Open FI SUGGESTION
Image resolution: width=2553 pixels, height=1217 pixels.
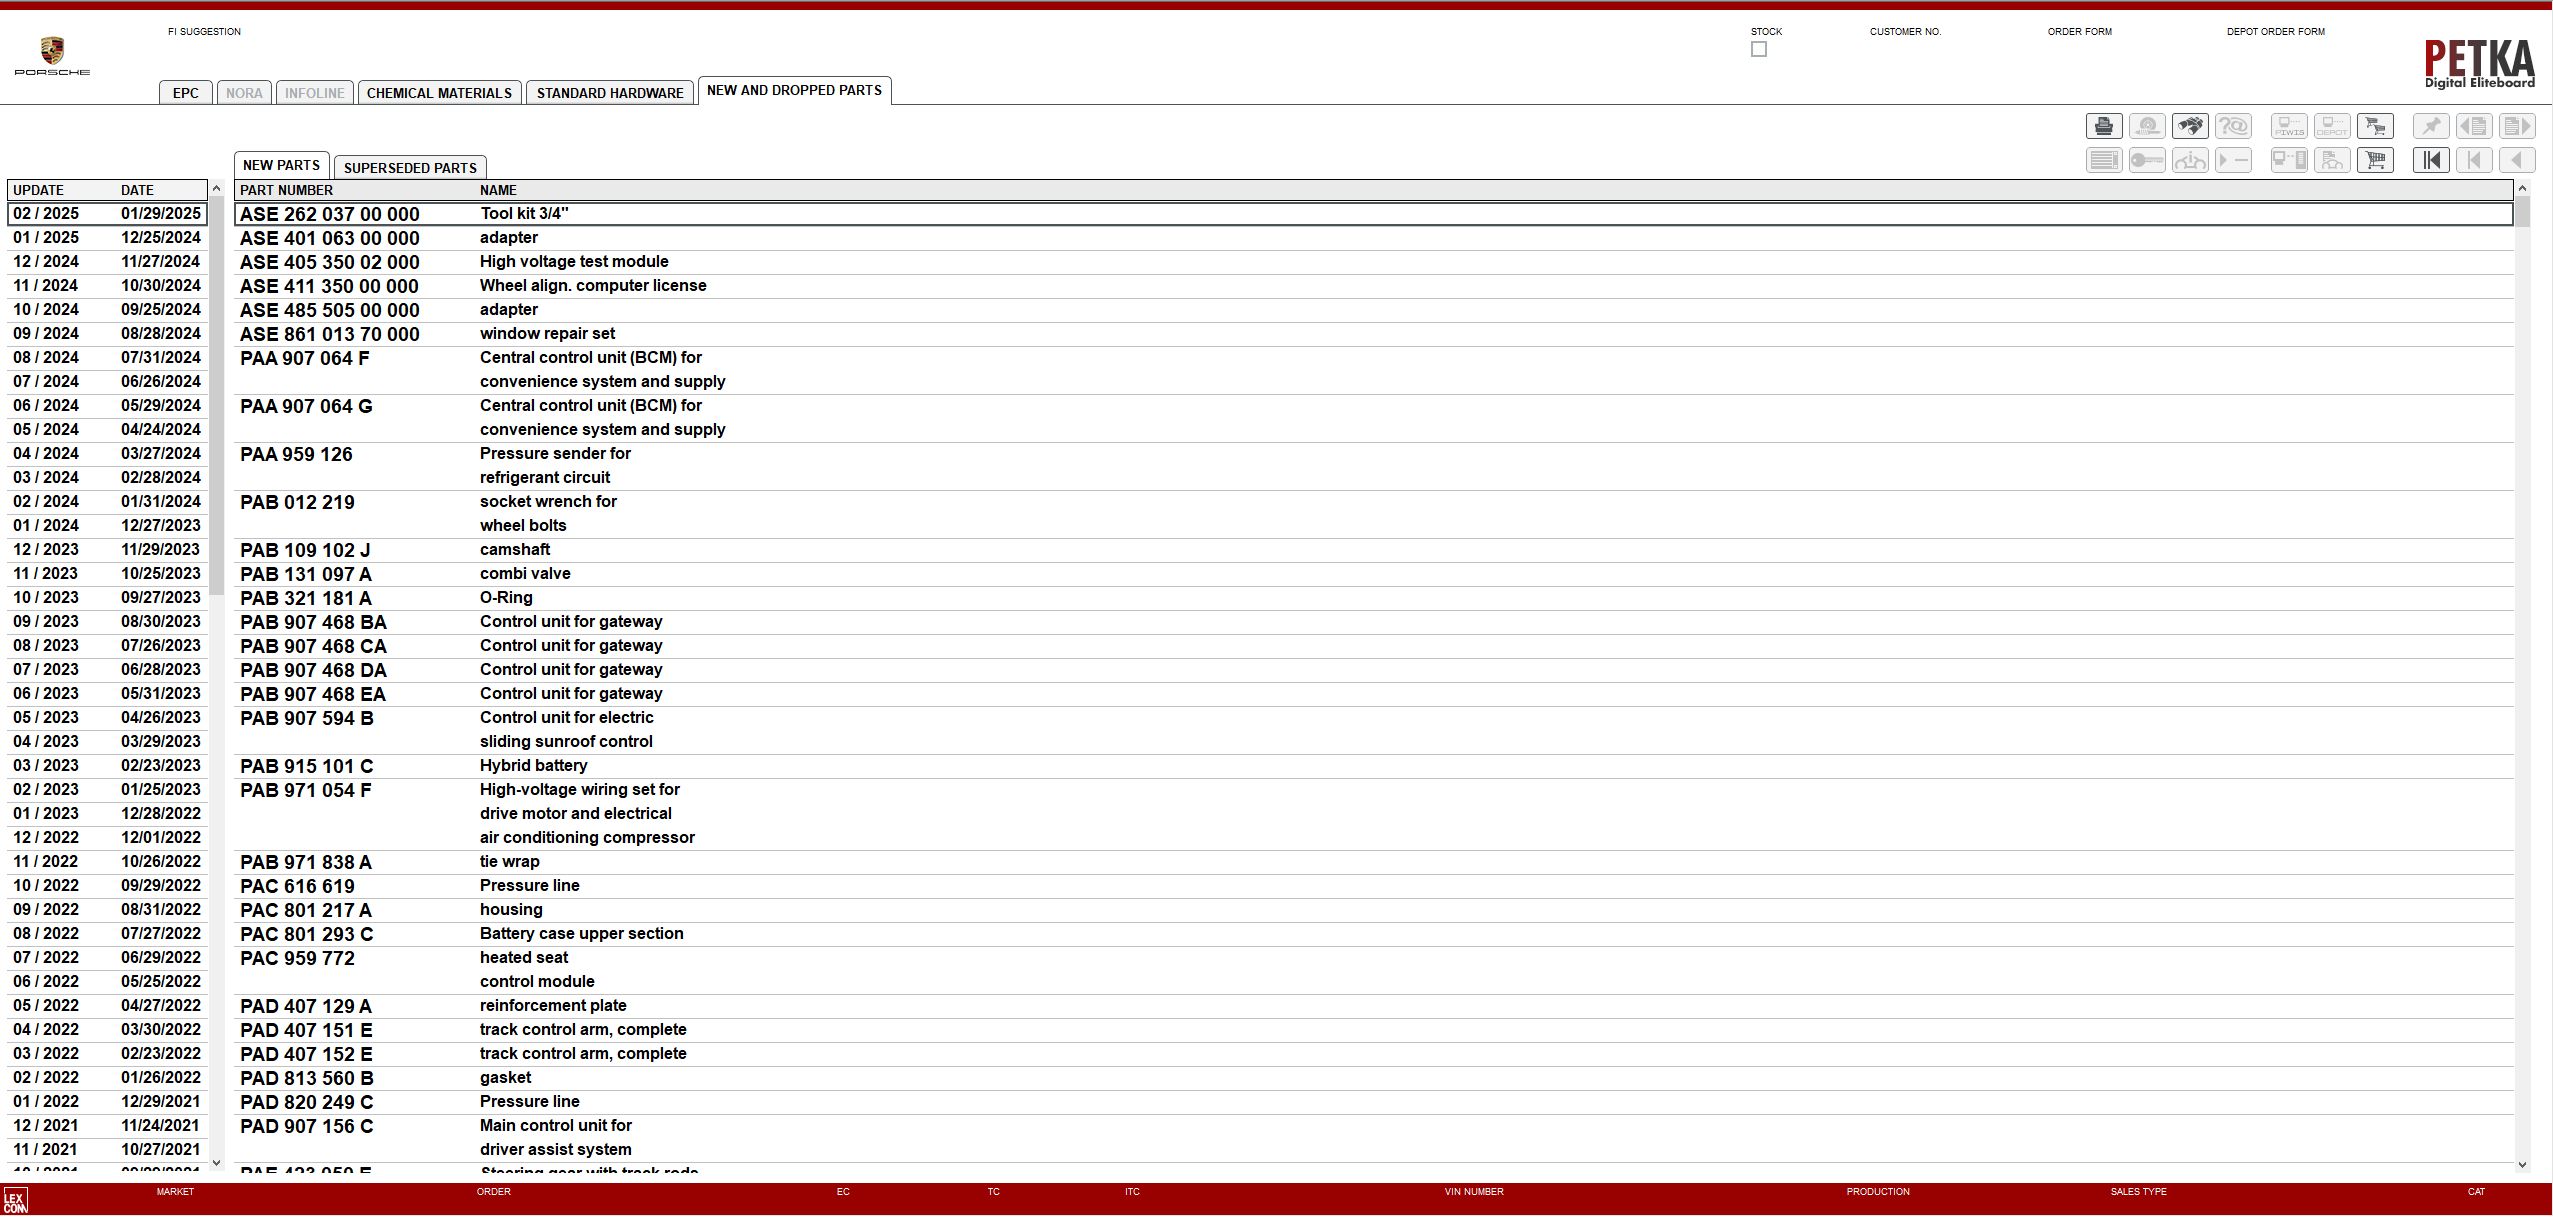(204, 31)
